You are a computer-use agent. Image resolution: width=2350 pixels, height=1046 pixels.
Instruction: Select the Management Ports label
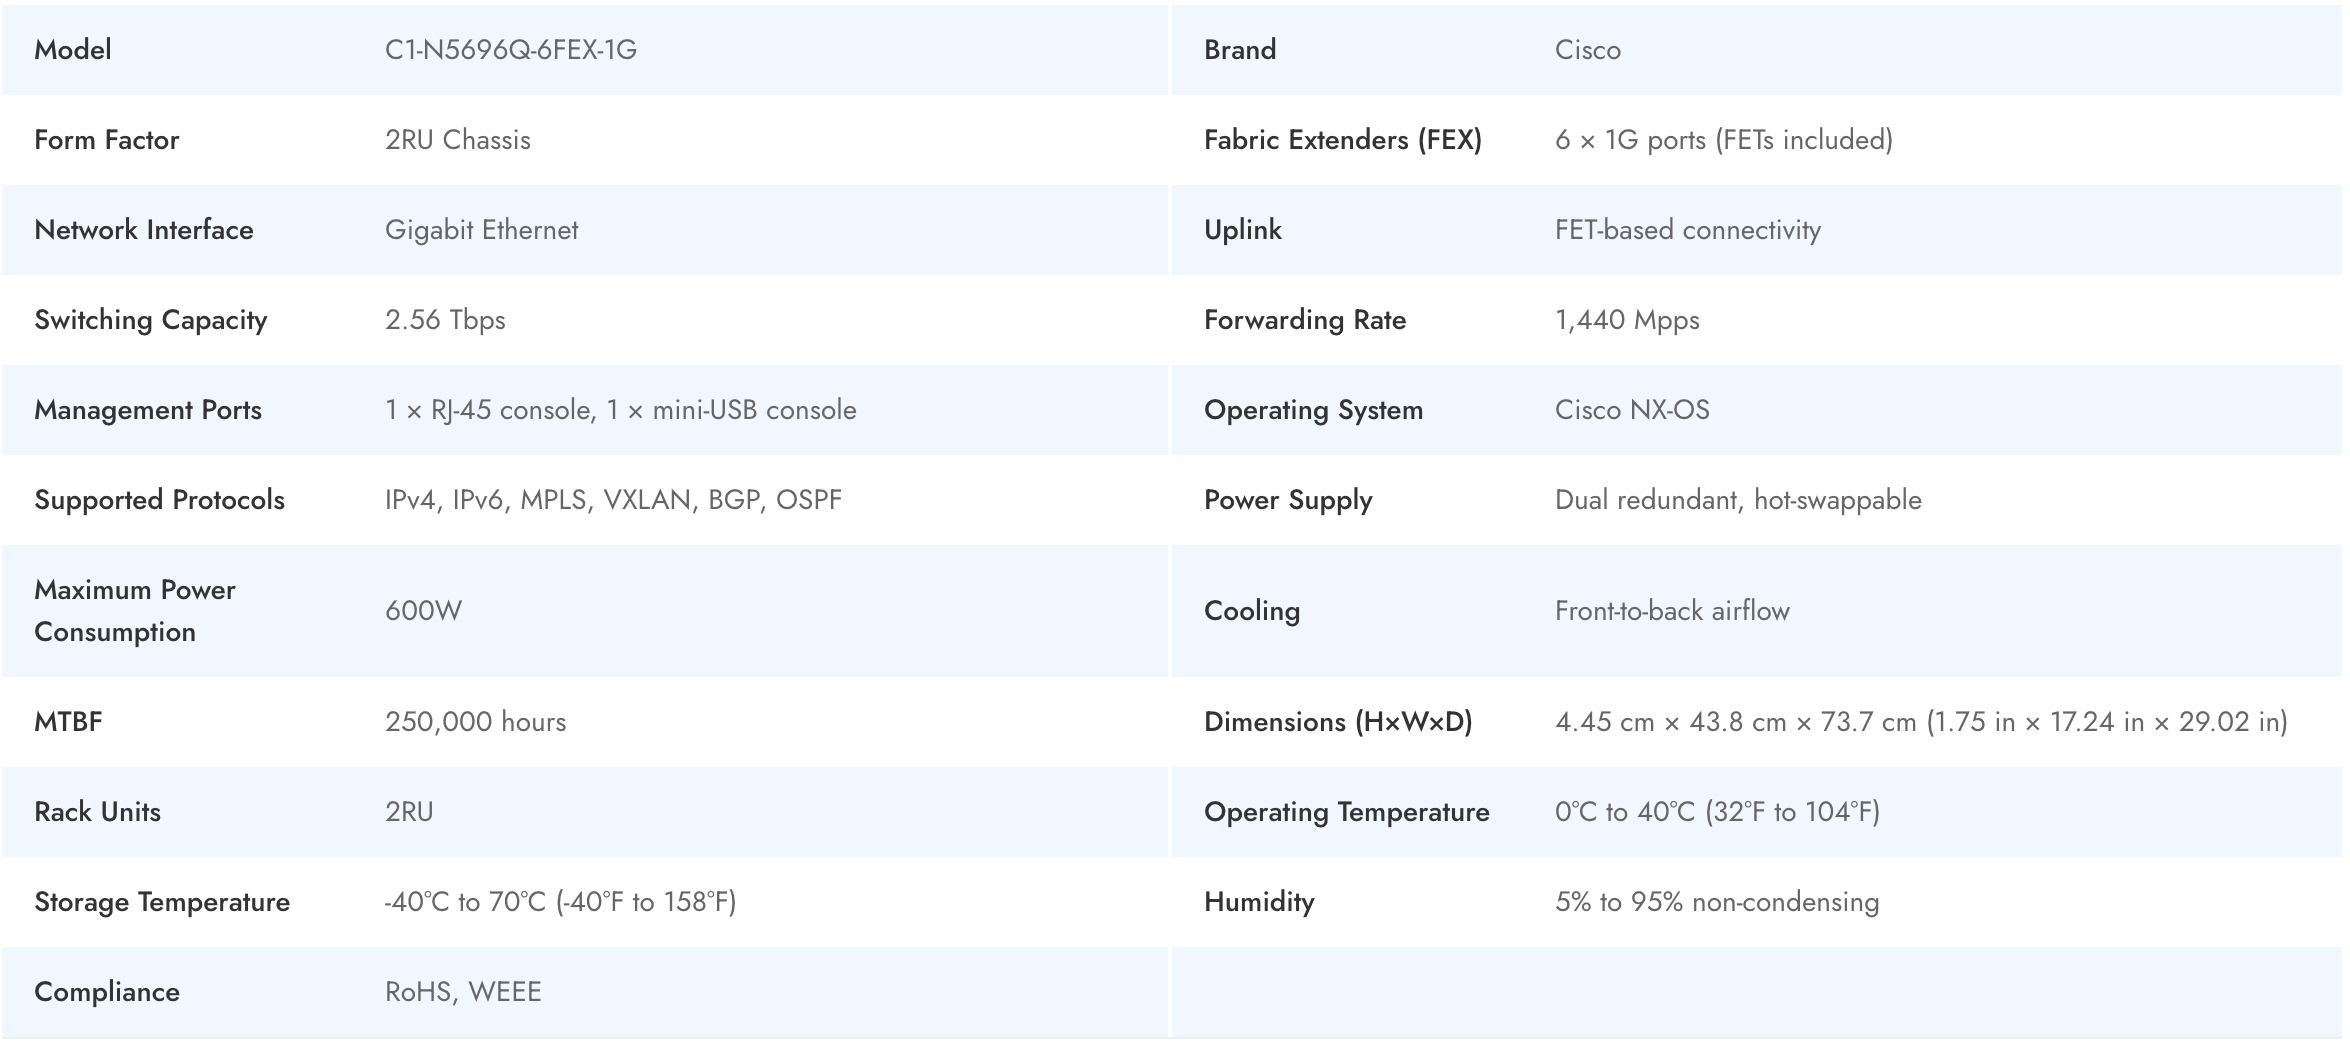tap(148, 410)
